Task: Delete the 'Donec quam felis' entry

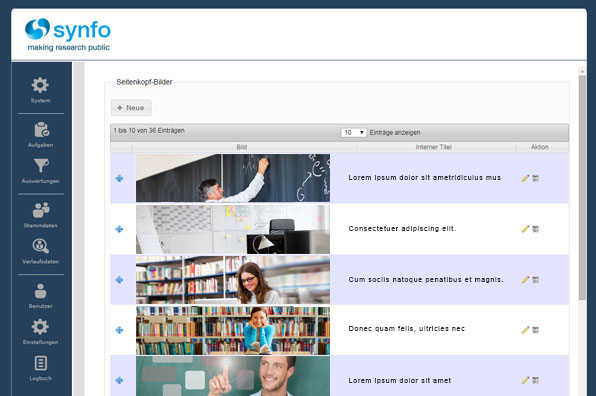Action: 536,330
